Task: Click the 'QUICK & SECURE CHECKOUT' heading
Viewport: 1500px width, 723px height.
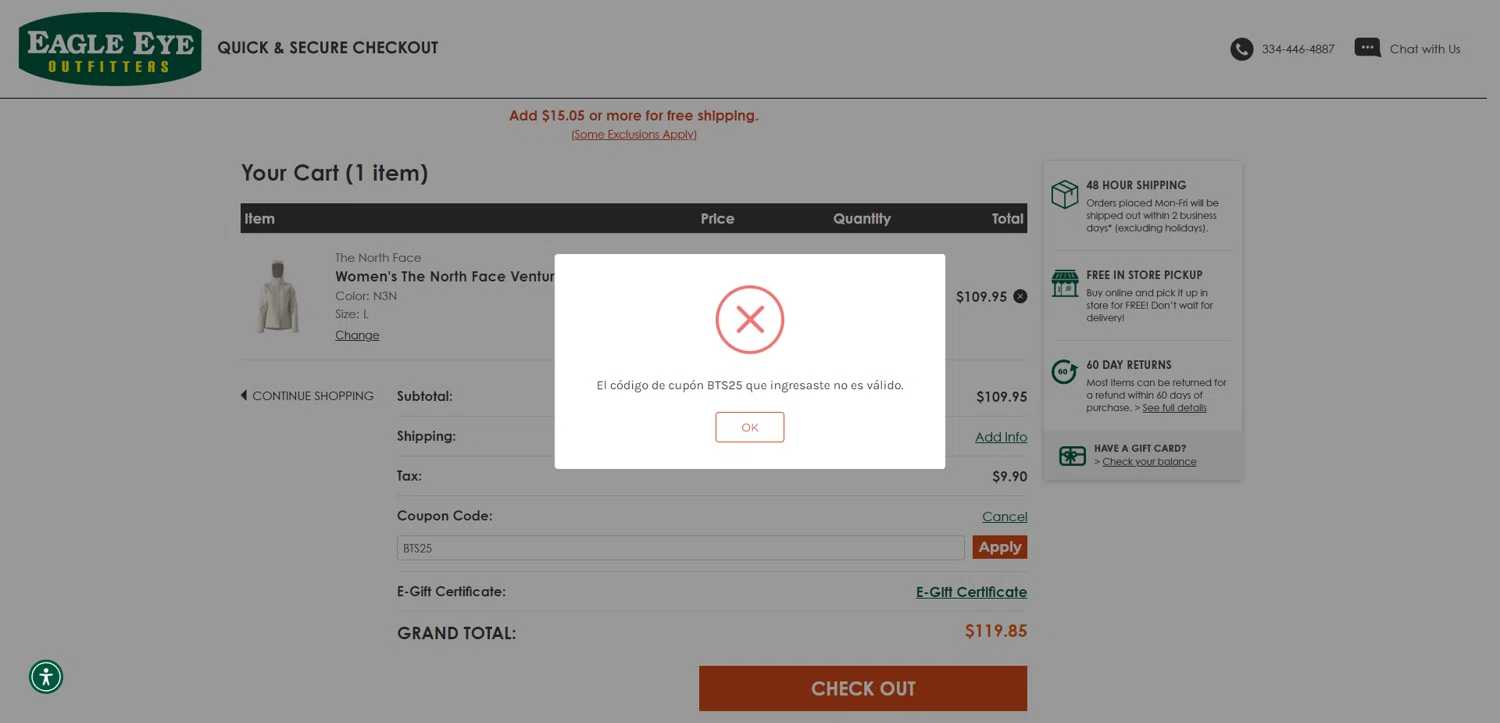Action: [x=328, y=48]
